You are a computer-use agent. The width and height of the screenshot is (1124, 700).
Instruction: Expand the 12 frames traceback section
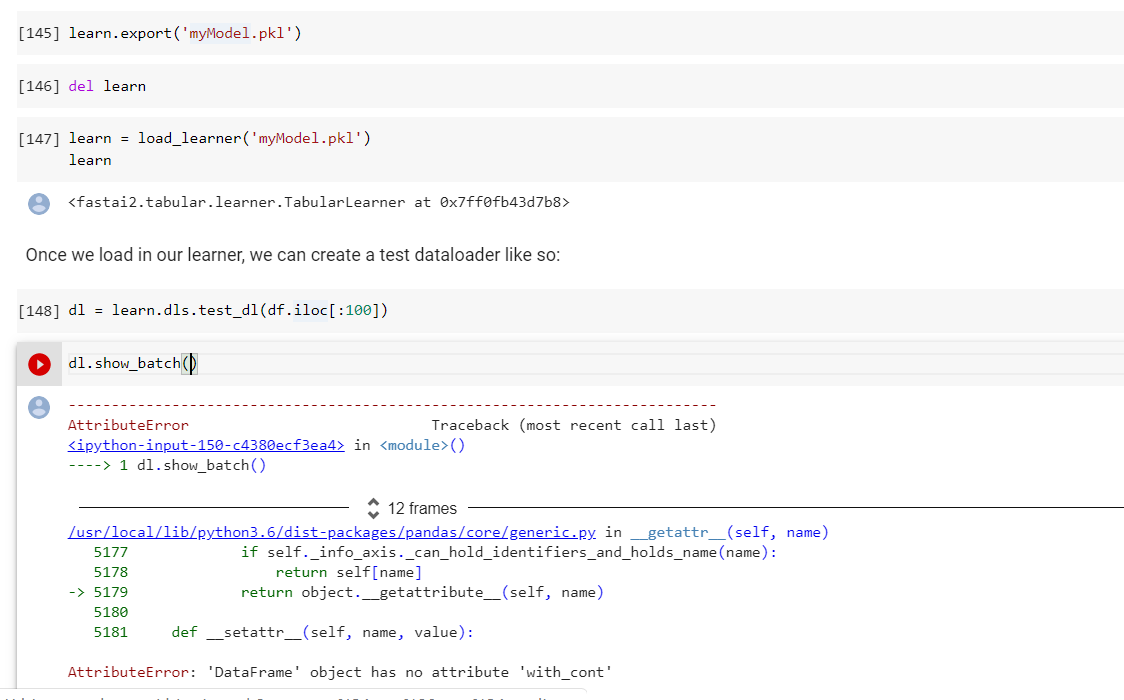click(410, 508)
